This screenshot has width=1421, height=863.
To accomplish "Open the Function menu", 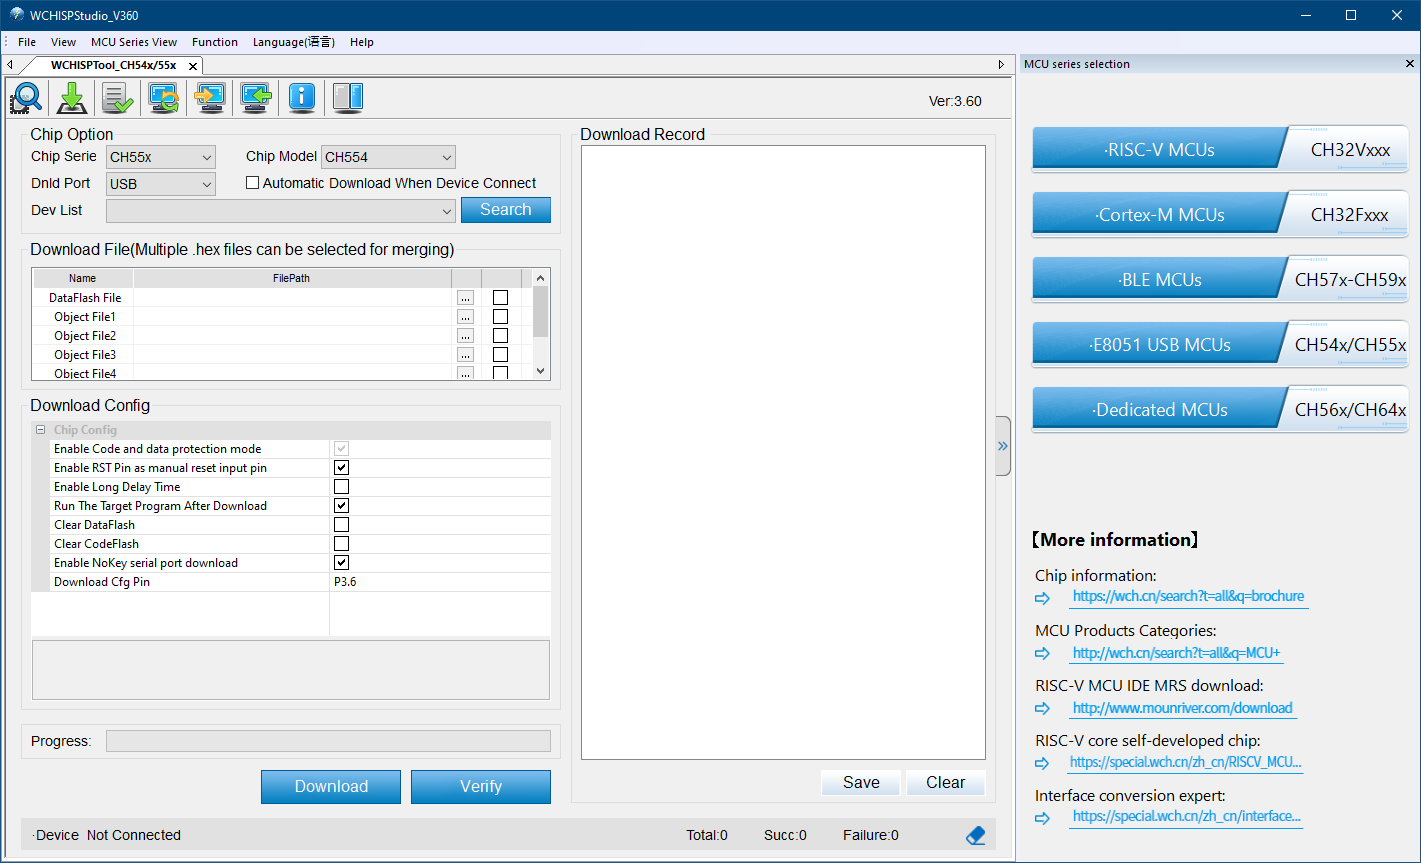I will coord(214,42).
